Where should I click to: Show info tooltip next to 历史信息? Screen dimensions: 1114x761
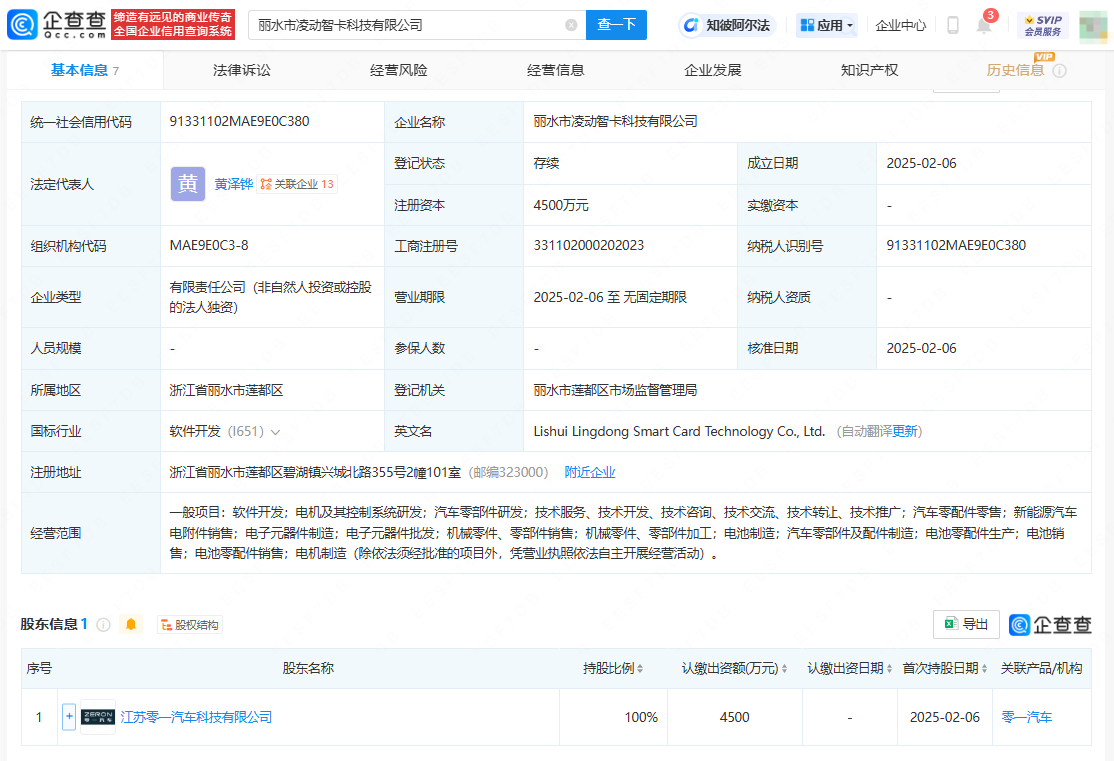pos(1059,71)
